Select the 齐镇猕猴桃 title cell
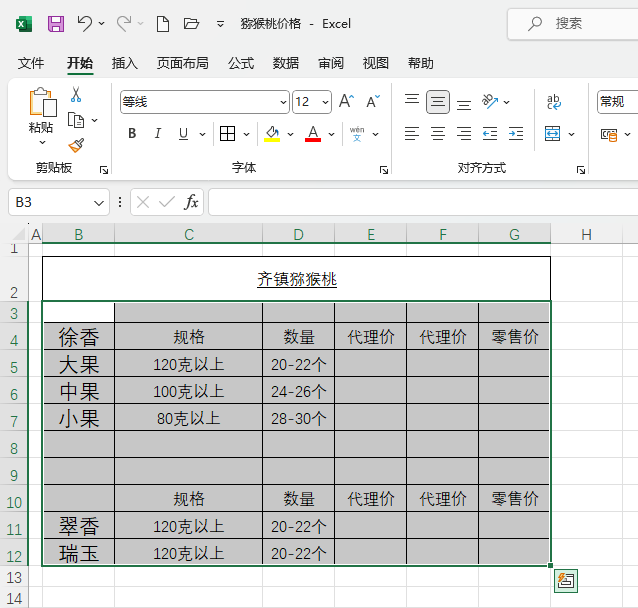 [x=297, y=279]
